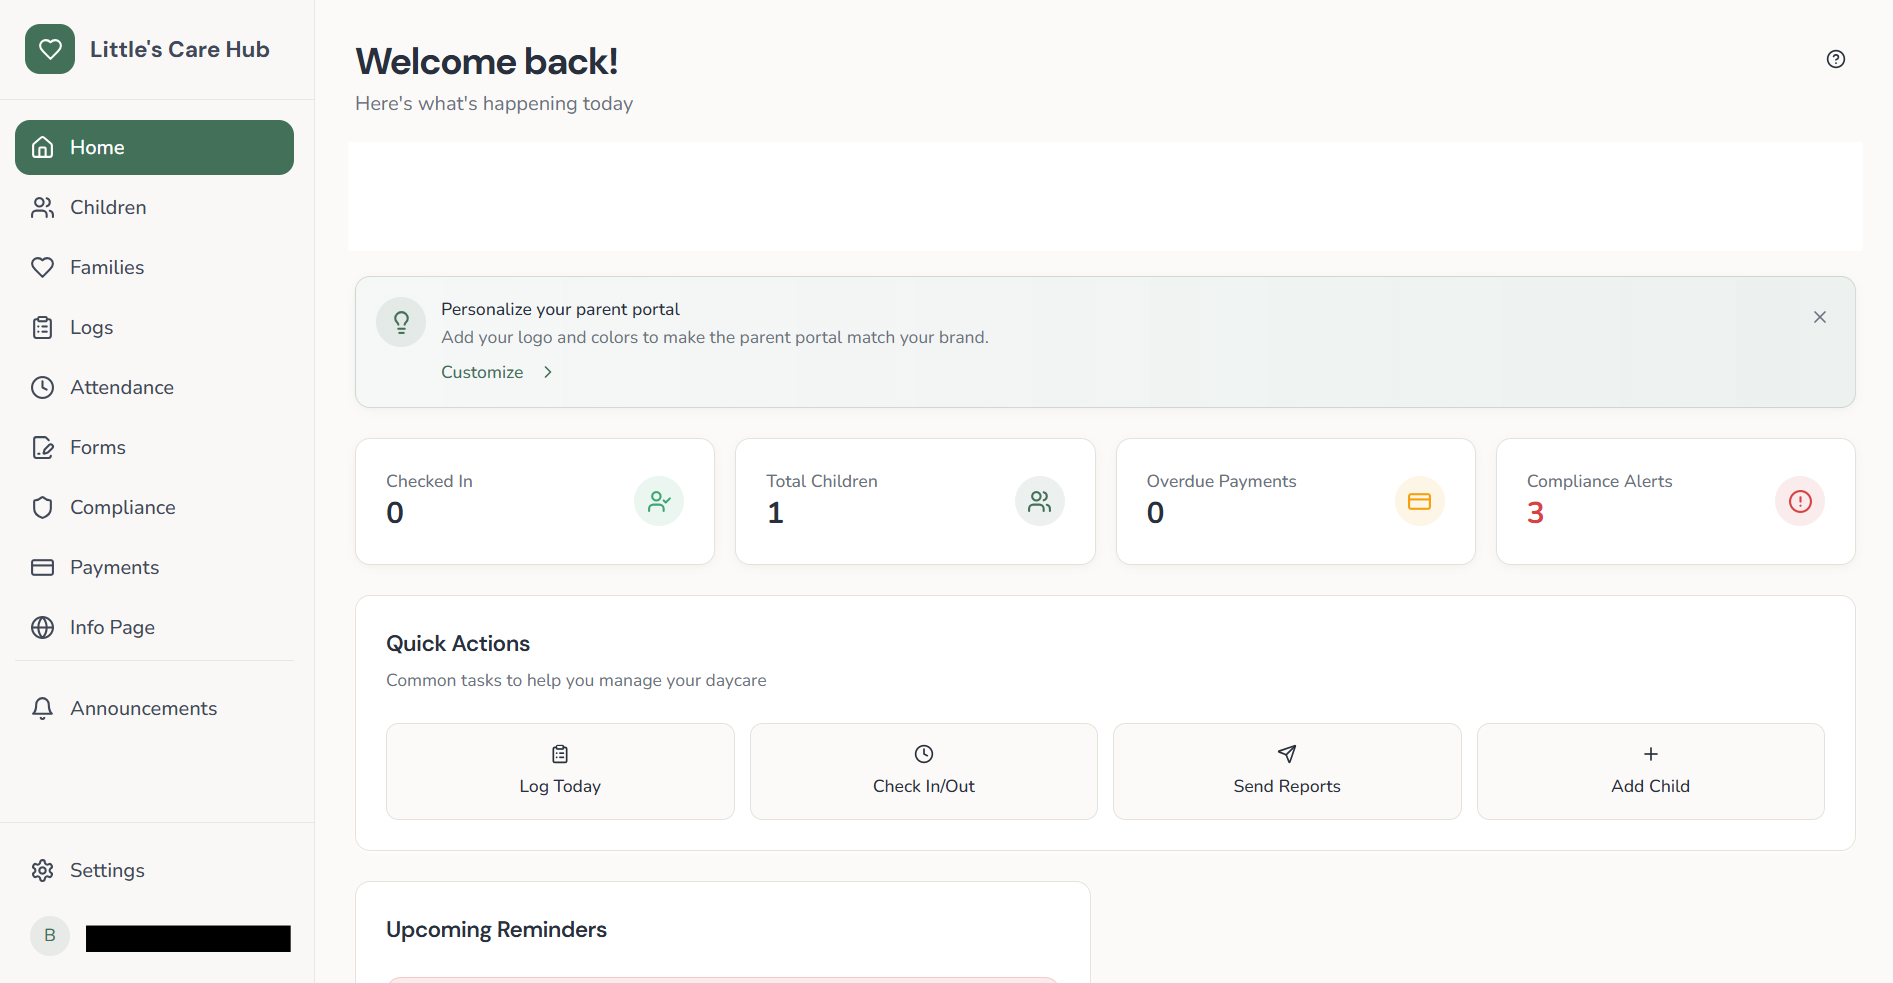The height and width of the screenshot is (983, 1893).
Task: Click the Little's Care Hub title text
Action: [180, 49]
